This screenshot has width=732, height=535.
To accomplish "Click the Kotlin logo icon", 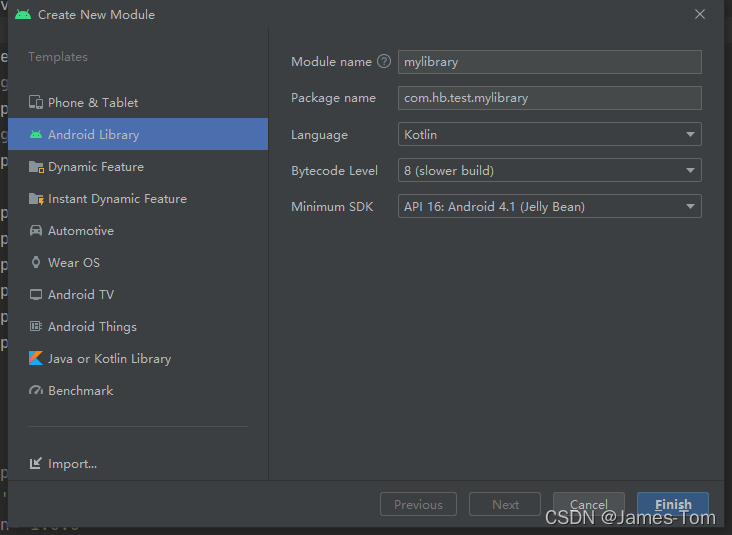I will [36, 359].
